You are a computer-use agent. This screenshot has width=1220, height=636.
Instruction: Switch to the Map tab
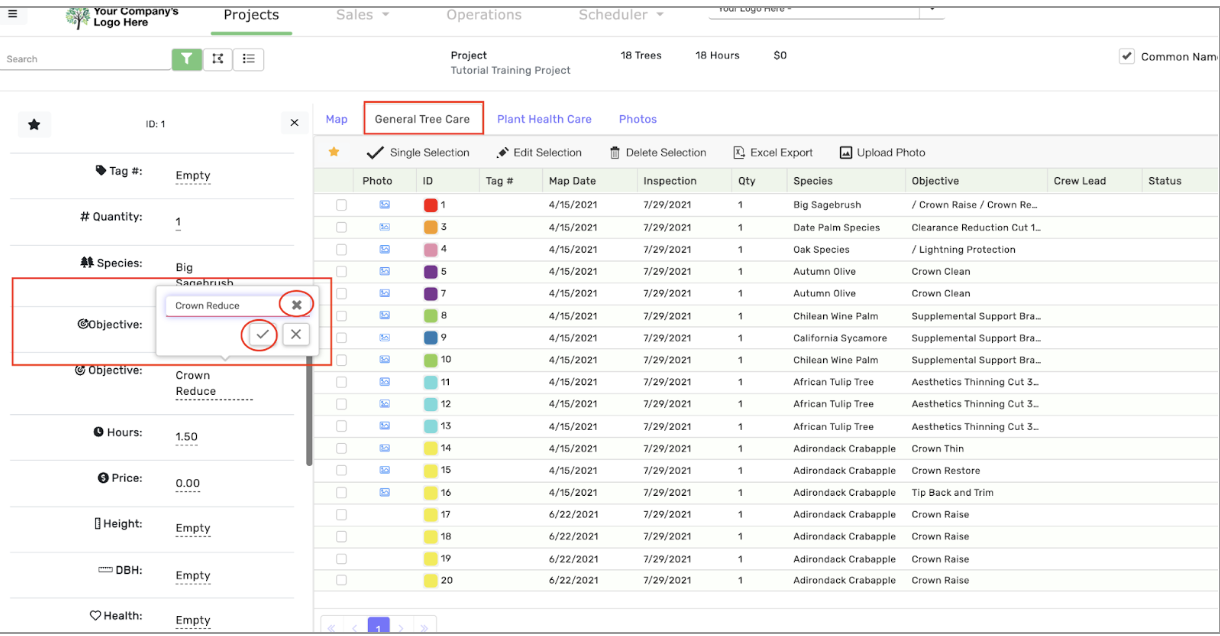click(x=337, y=119)
